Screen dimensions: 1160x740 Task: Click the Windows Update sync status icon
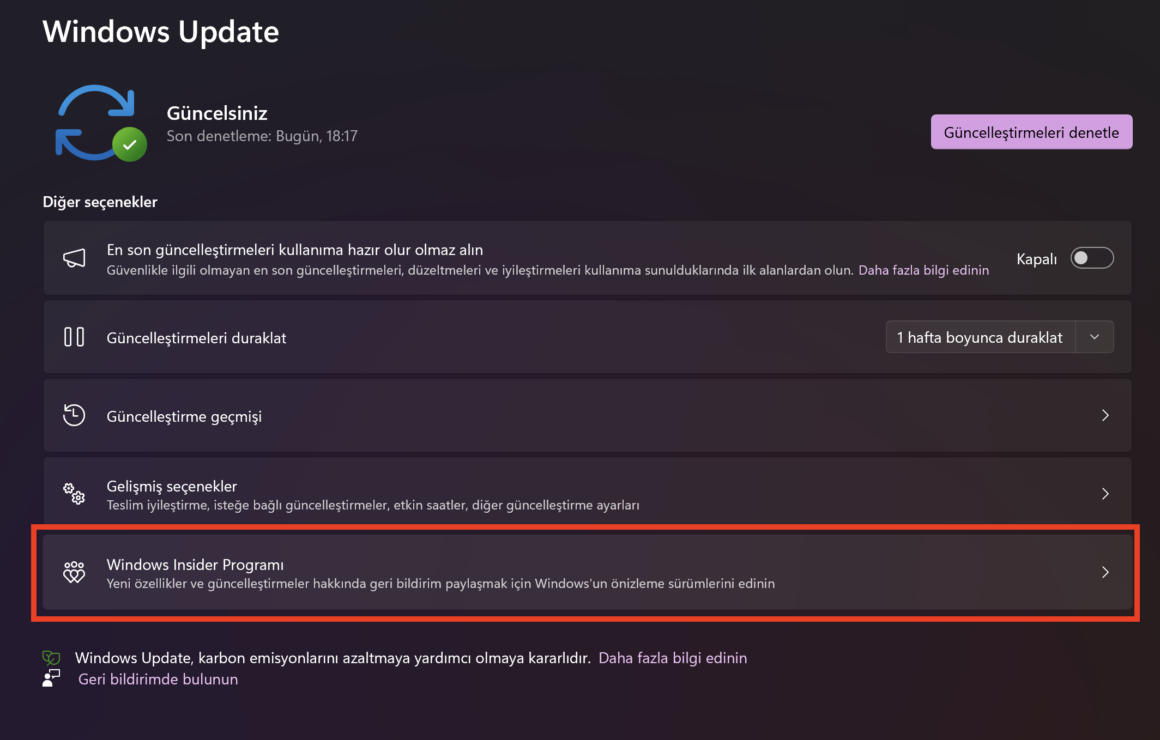click(x=101, y=124)
